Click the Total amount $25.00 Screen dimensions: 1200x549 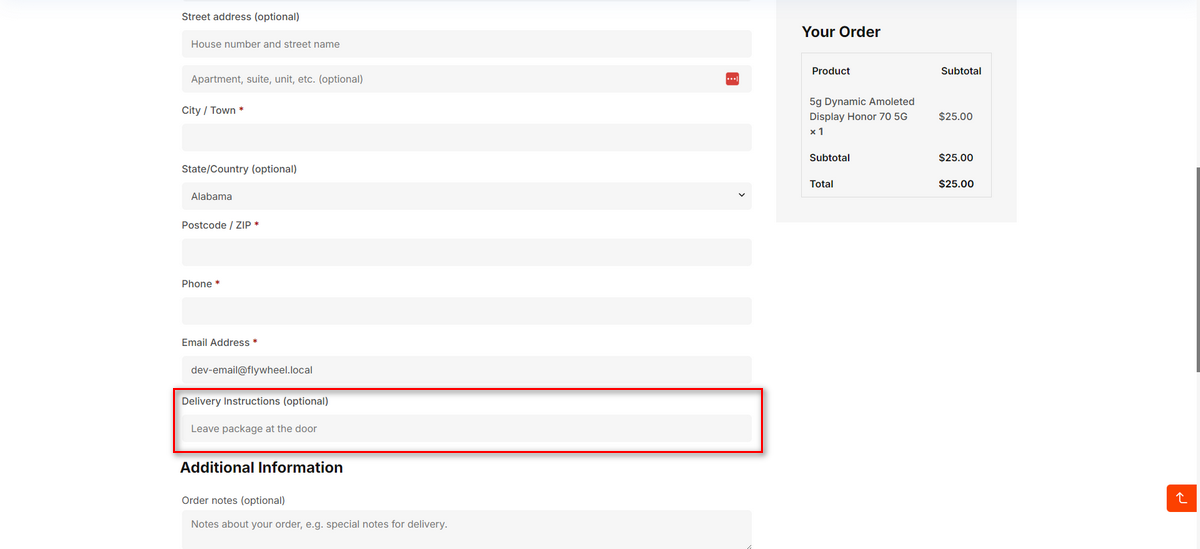pyautogui.click(x=956, y=184)
